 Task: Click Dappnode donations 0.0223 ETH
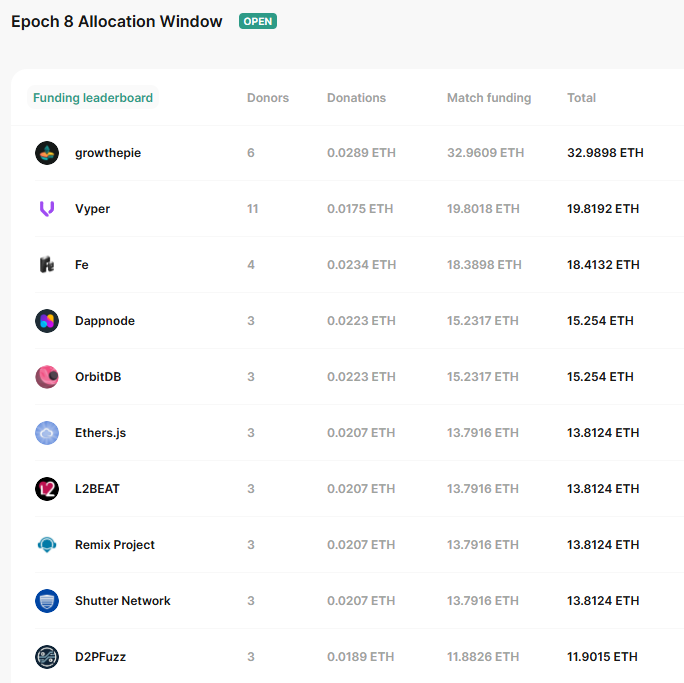point(361,321)
